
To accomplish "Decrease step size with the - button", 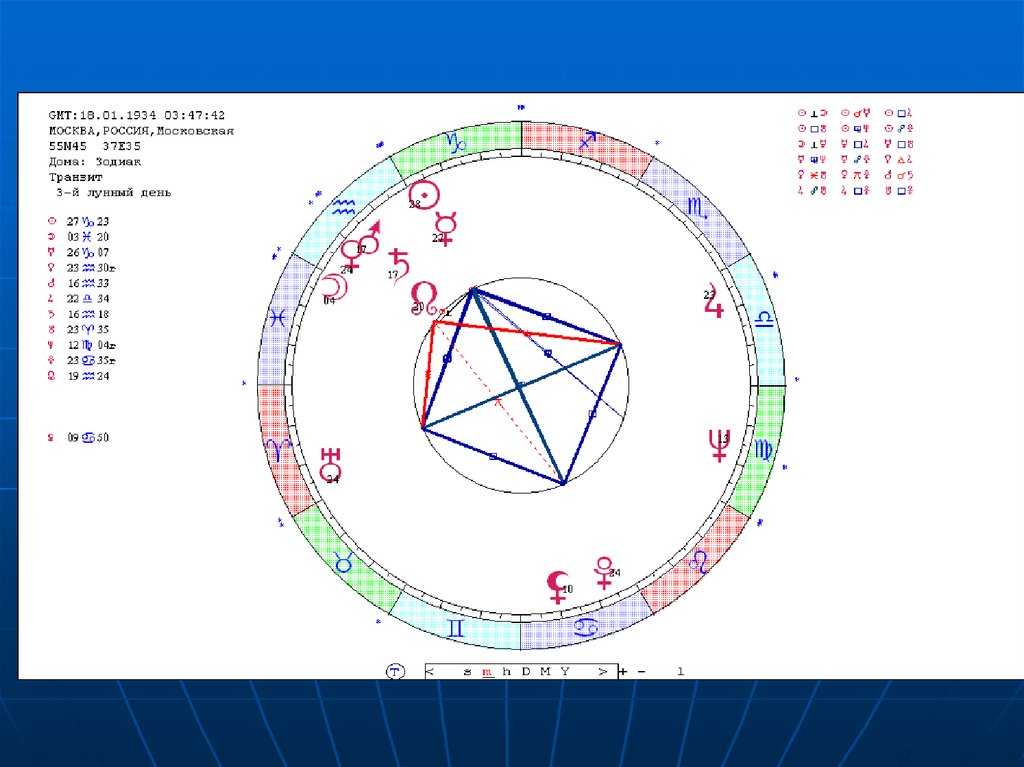I will coord(642,671).
